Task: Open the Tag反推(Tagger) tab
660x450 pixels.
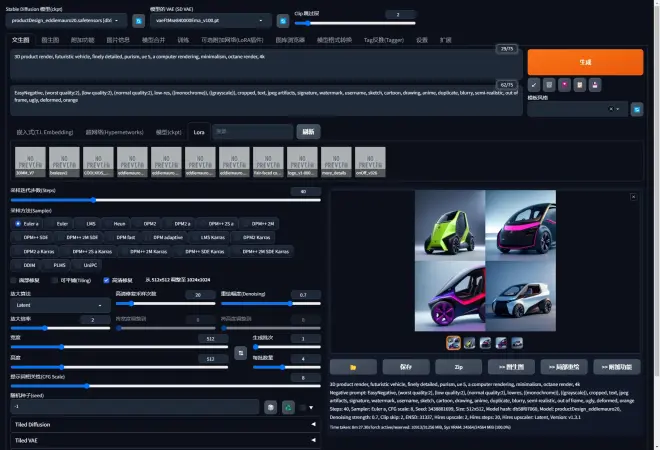Action: tap(383, 40)
